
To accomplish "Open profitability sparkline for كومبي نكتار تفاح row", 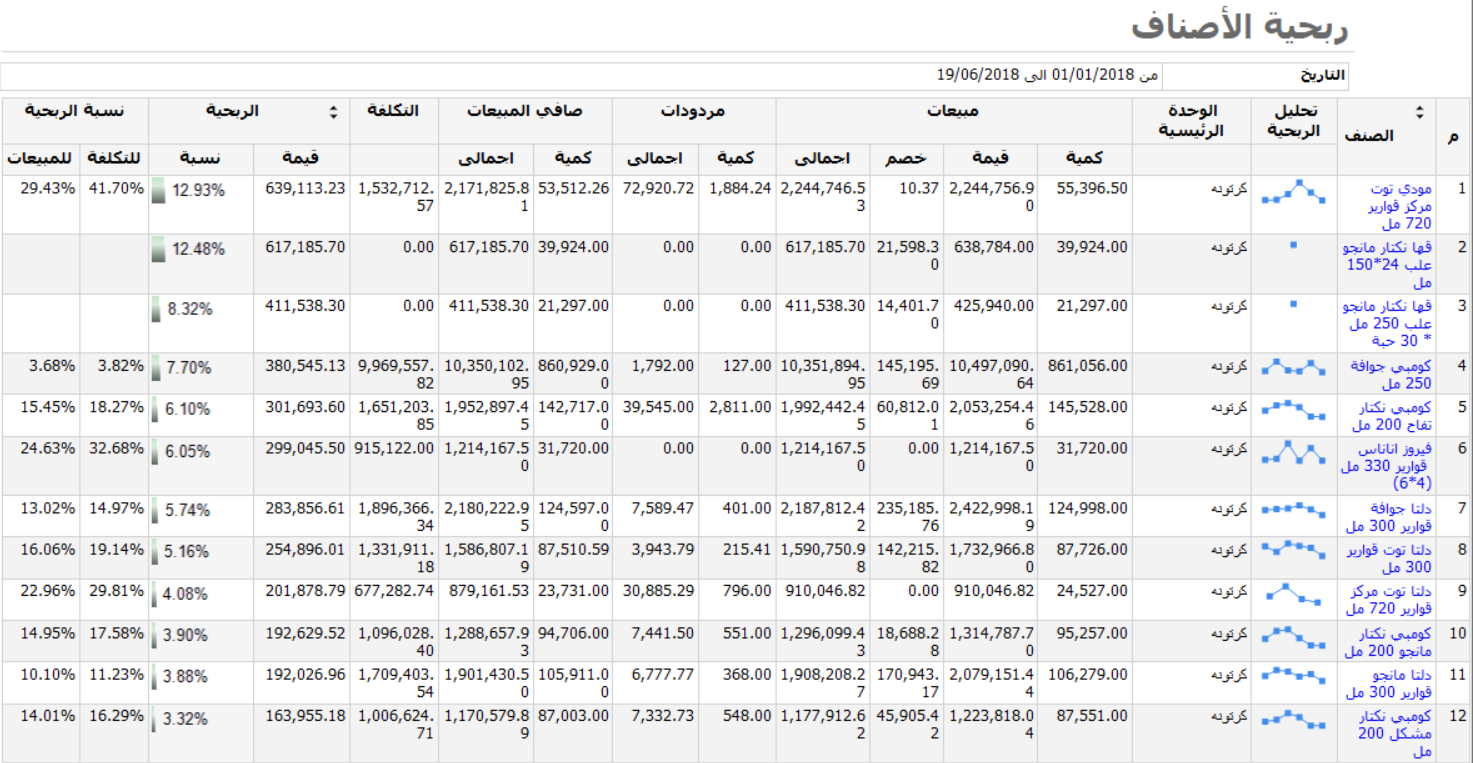I will (x=1294, y=408).
